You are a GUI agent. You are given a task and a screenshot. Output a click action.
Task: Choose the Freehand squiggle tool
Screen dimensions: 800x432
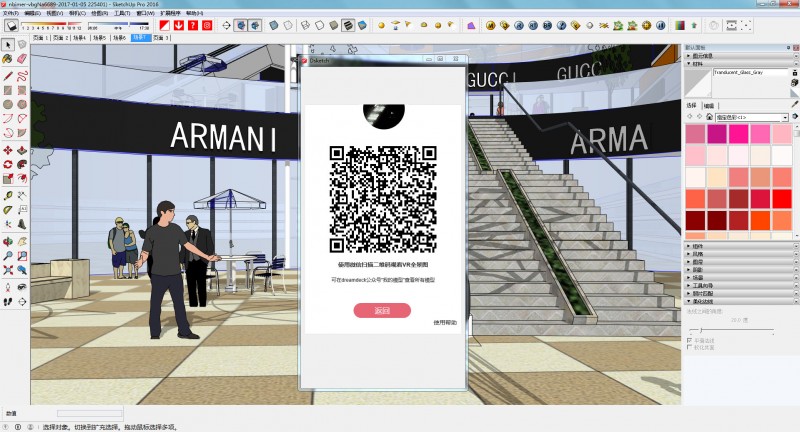tap(22, 77)
